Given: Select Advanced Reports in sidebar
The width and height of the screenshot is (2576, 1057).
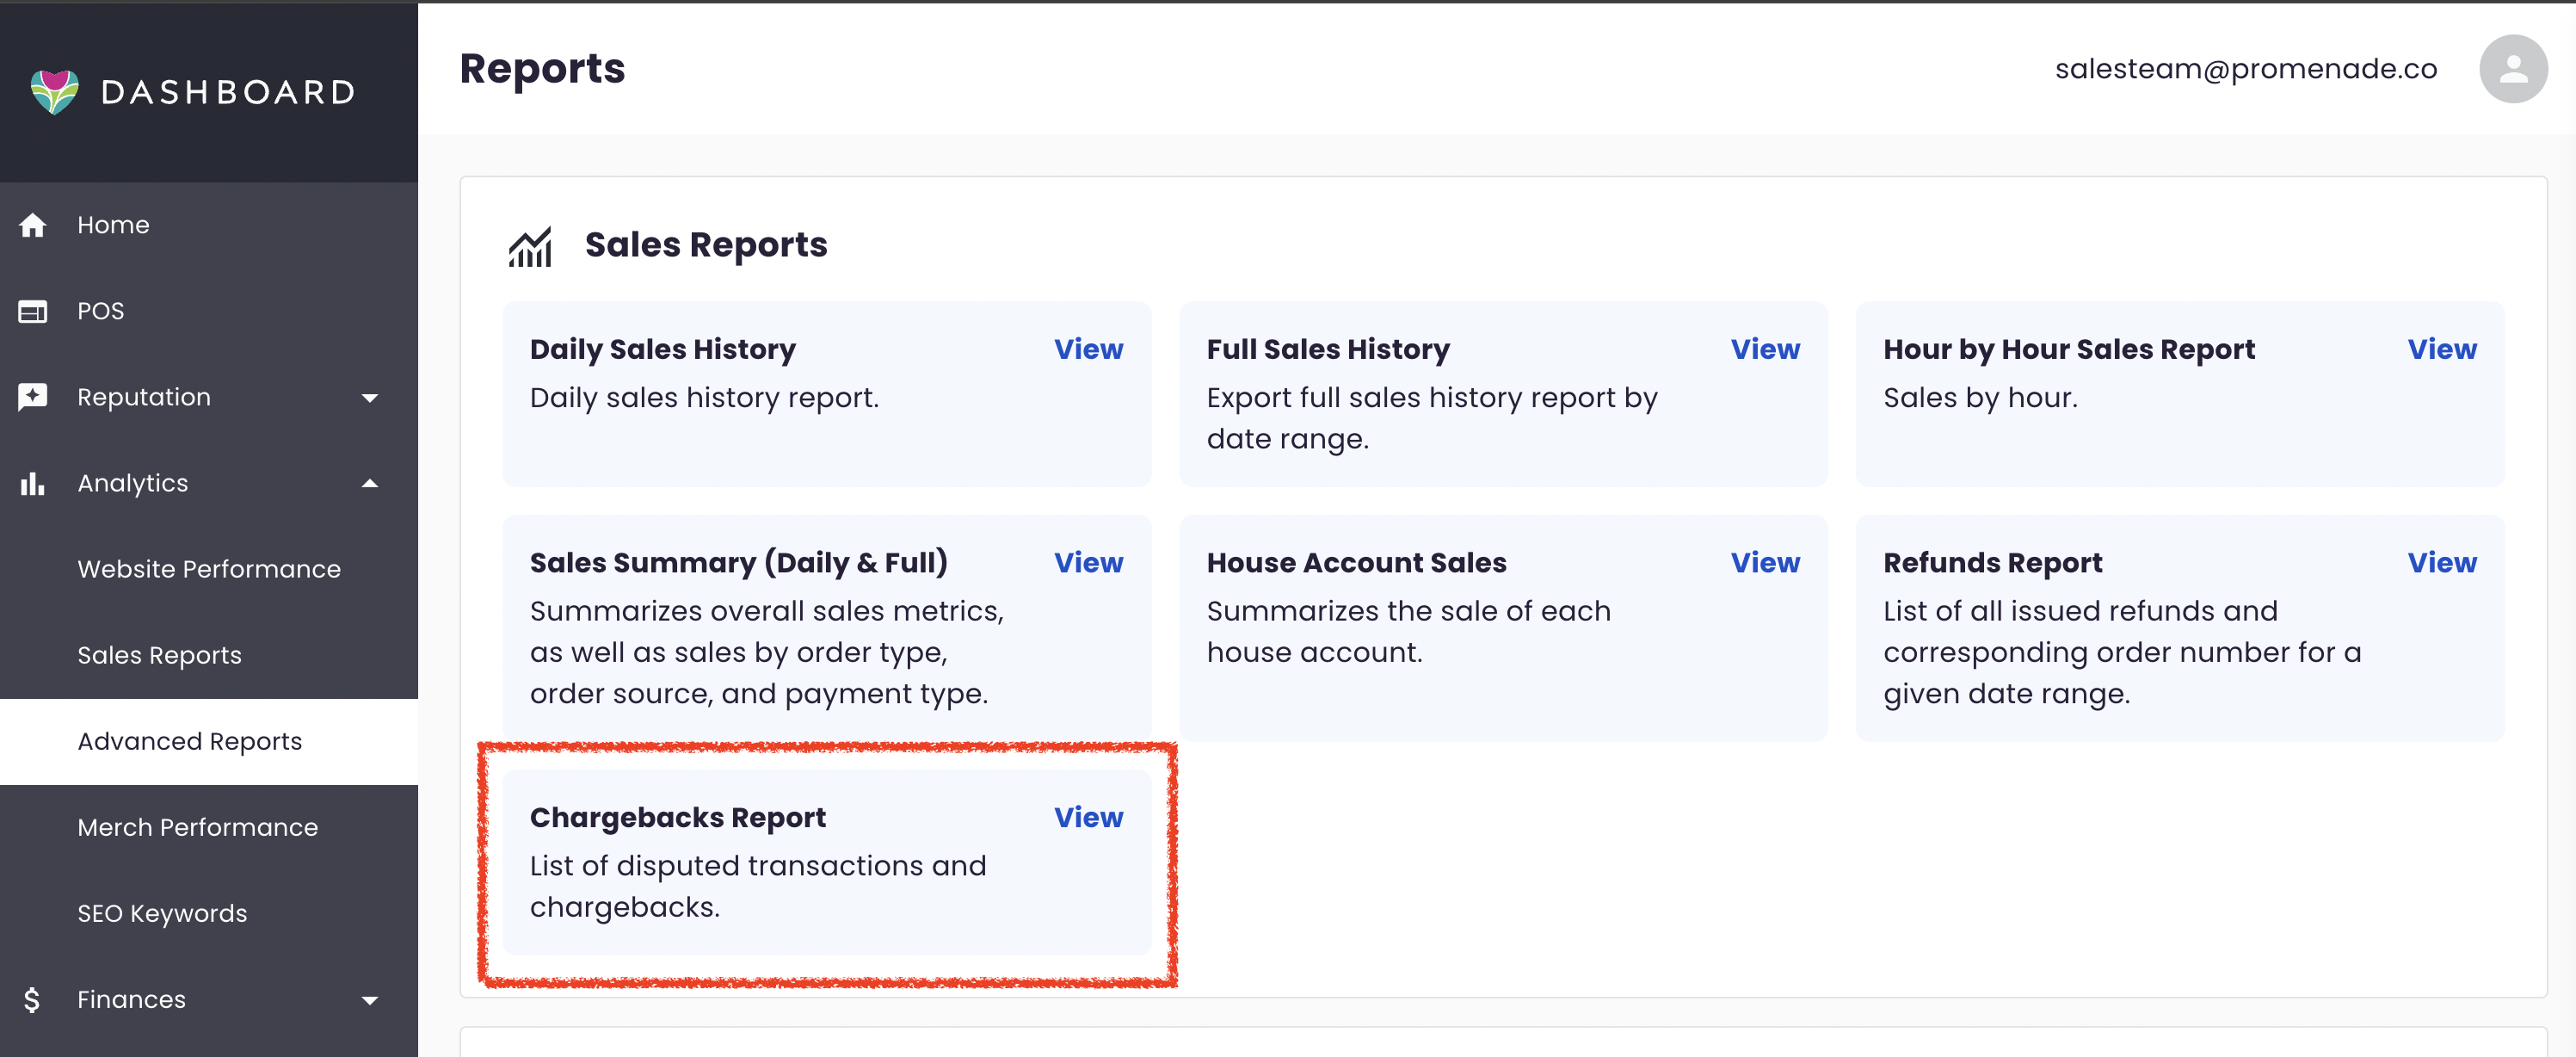Looking at the screenshot, I should (209, 741).
